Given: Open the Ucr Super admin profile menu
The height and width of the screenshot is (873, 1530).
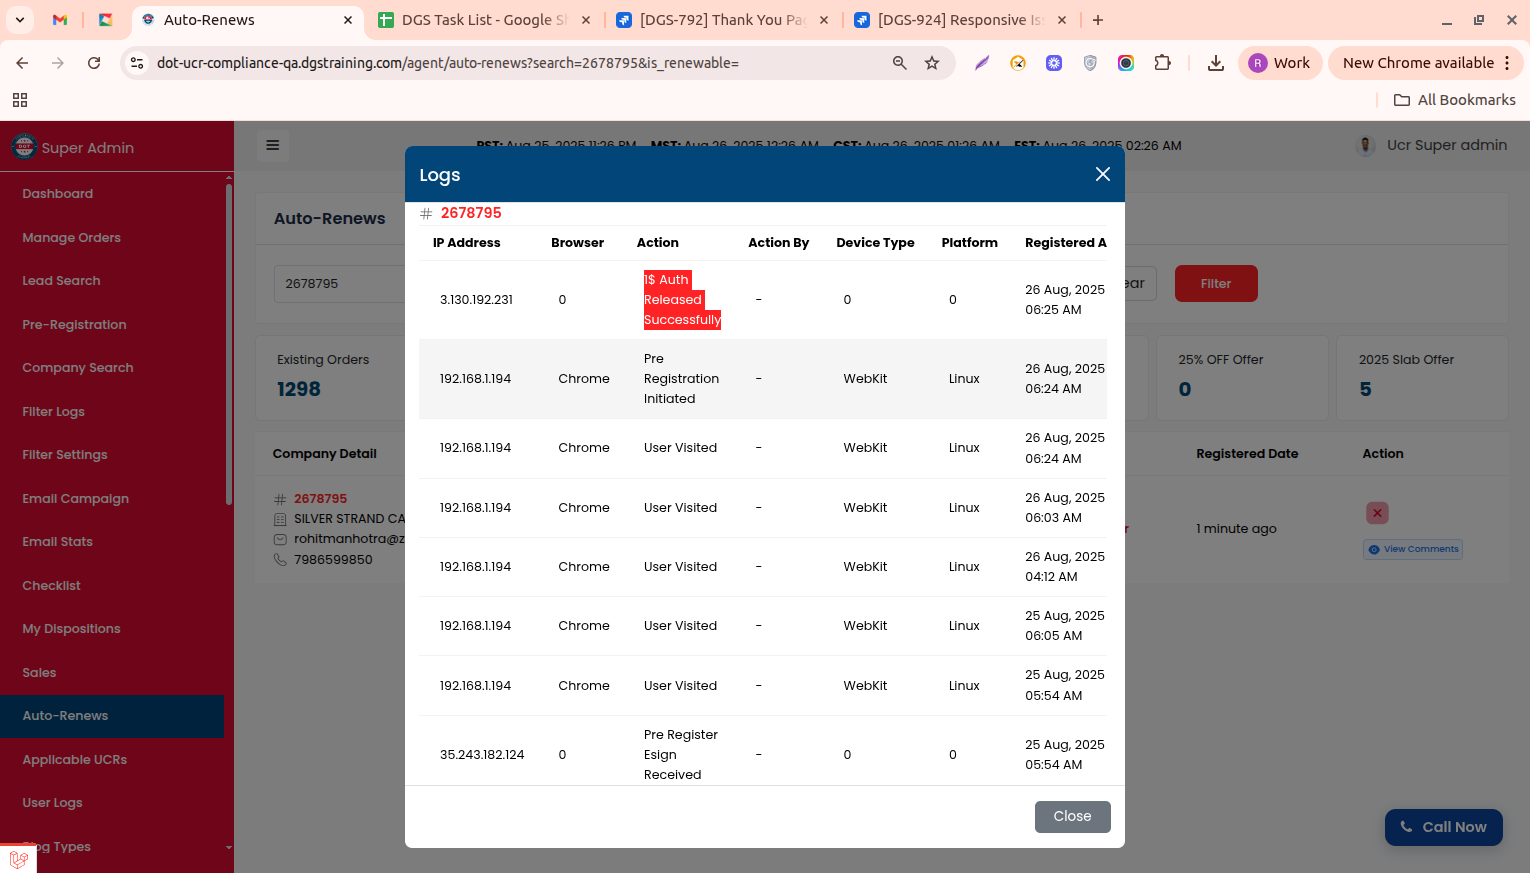Looking at the screenshot, I should point(1434,145).
